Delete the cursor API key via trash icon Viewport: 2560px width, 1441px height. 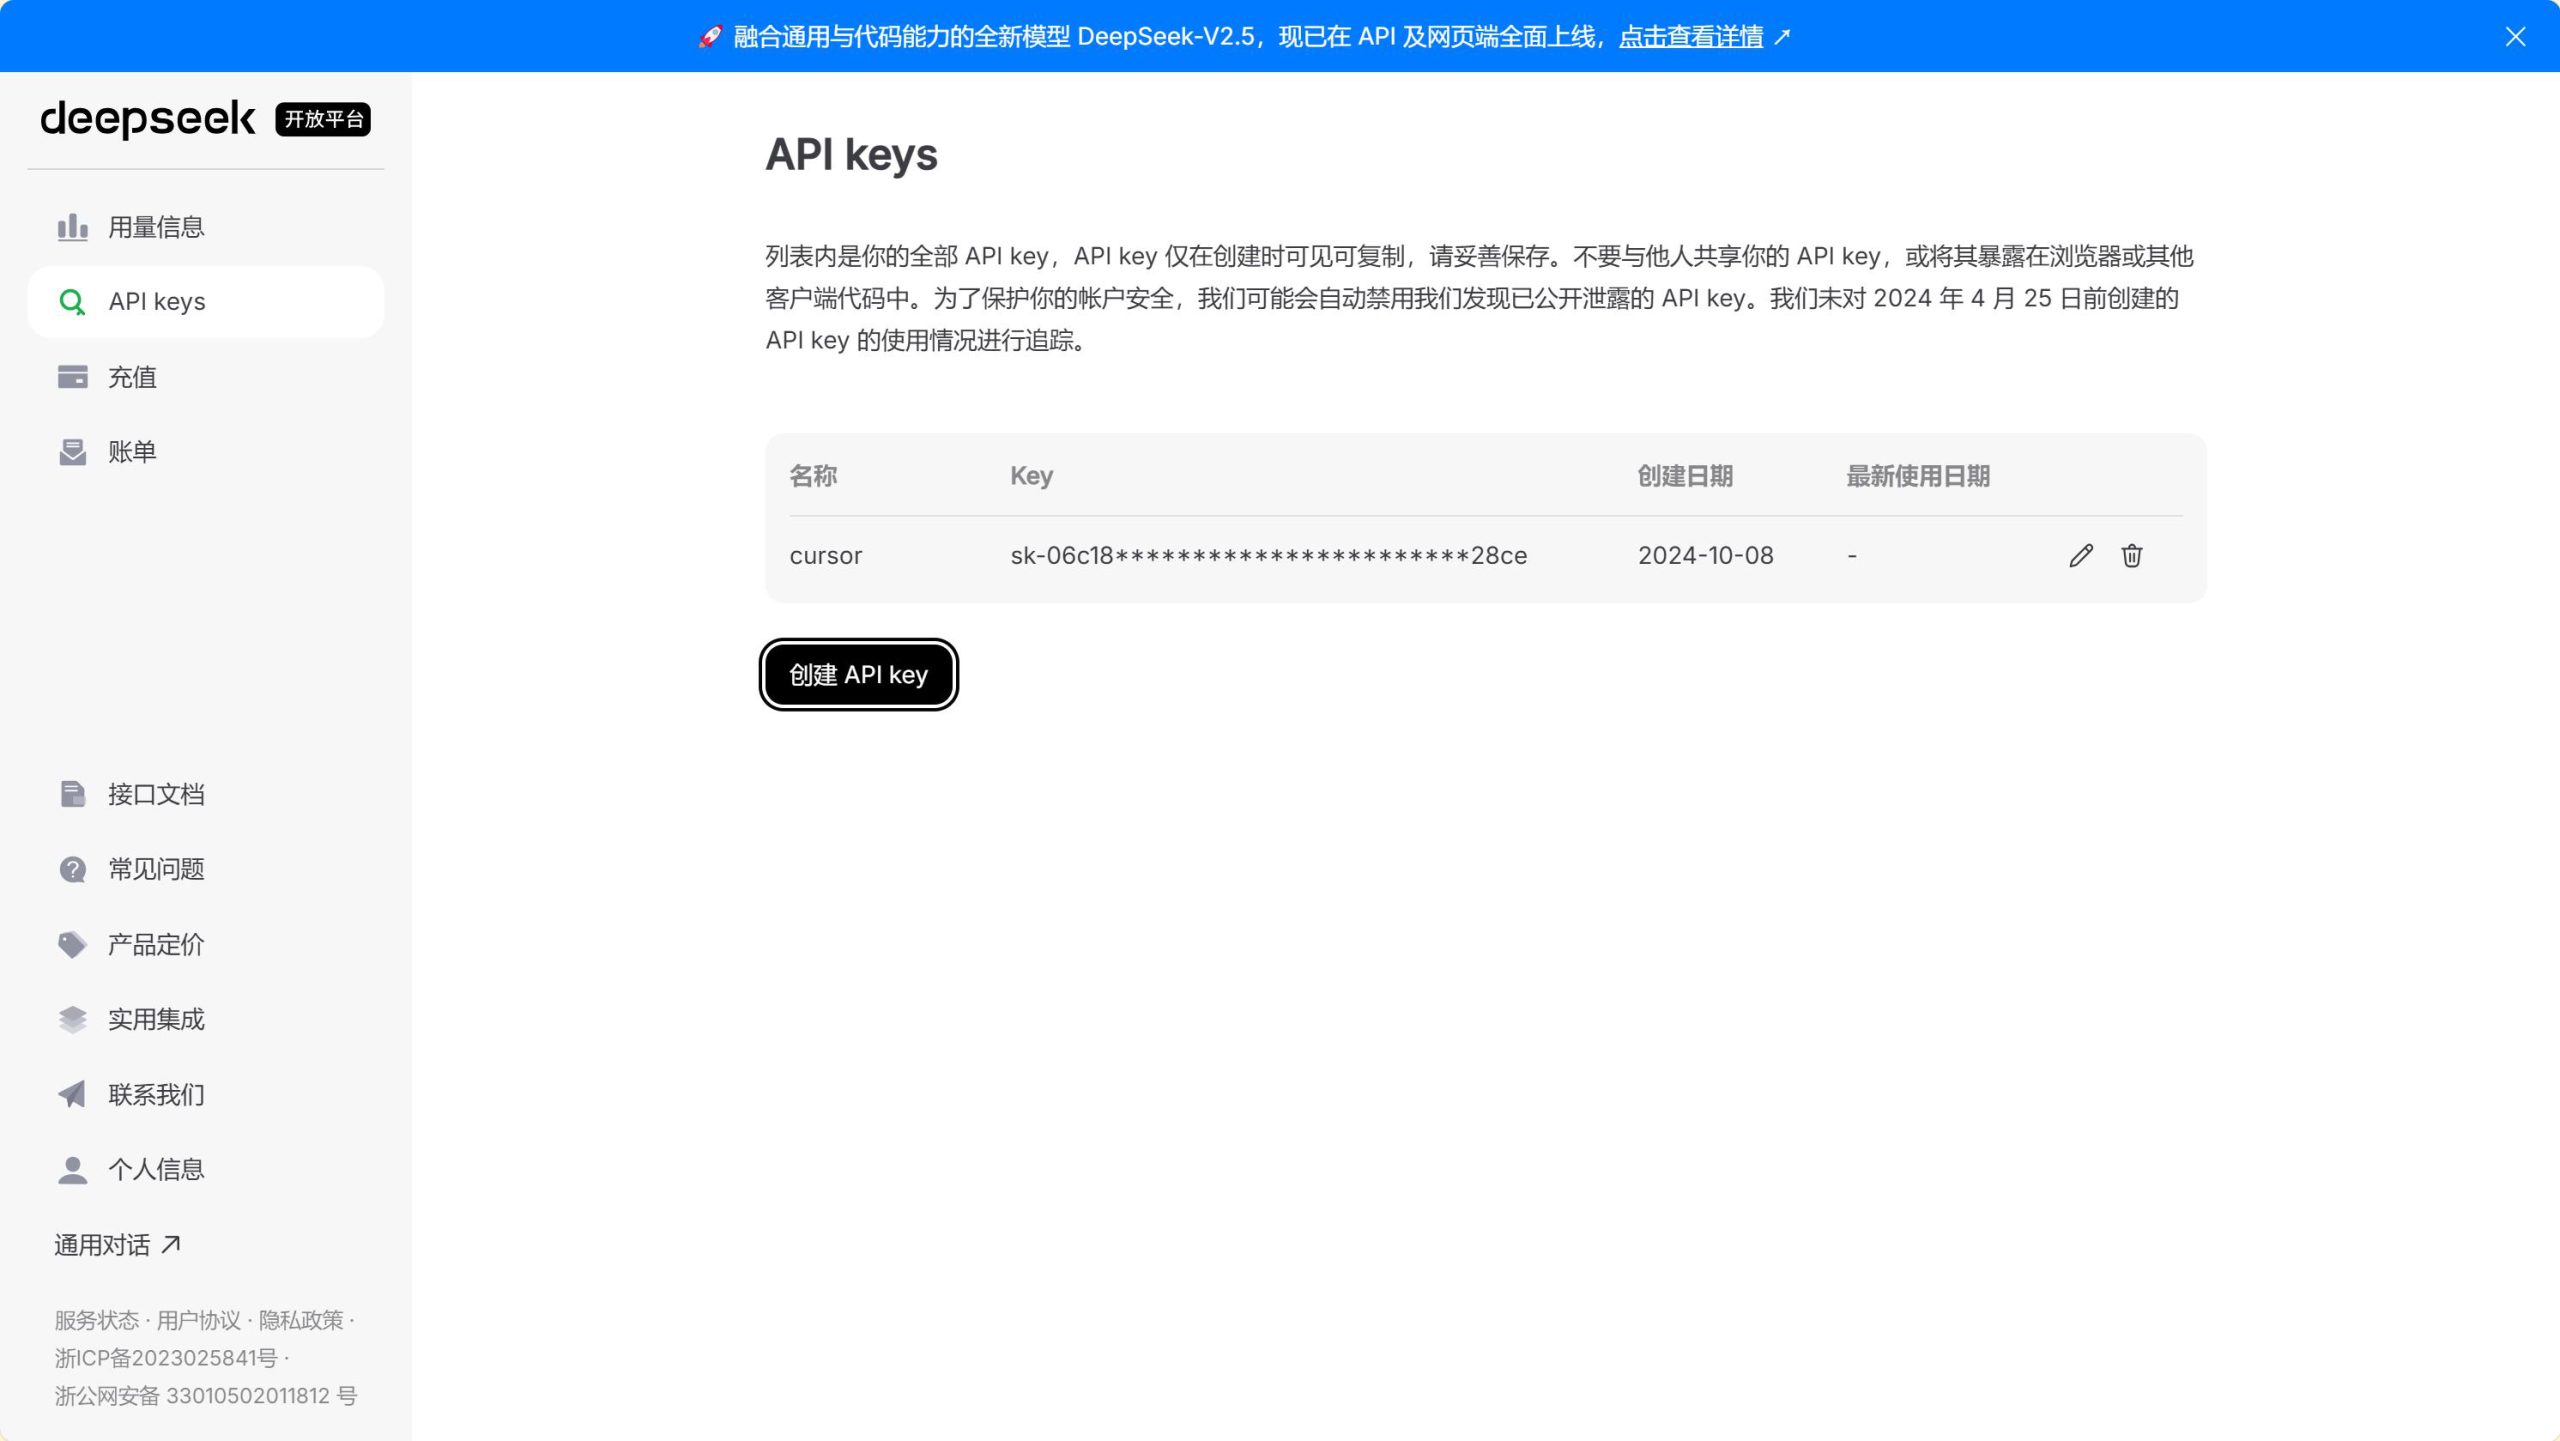tap(2131, 555)
